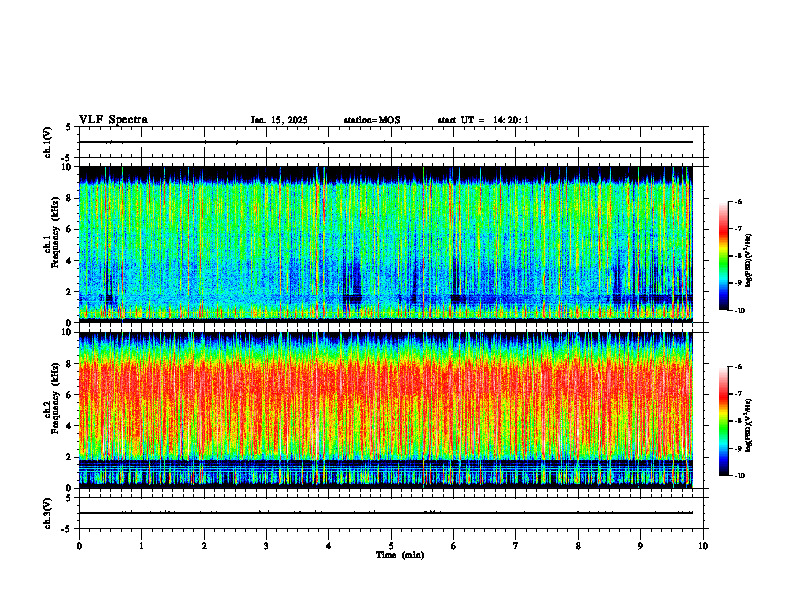Click the 'ch.3(V)' axis label
This screenshot has width=792, height=612.
[x=48, y=513]
